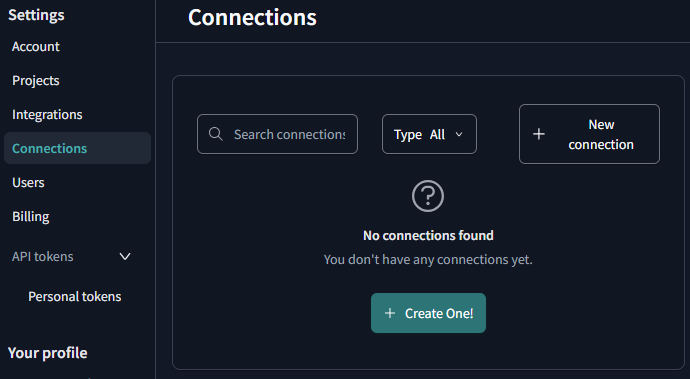Open Account settings in sidebar

[36, 47]
